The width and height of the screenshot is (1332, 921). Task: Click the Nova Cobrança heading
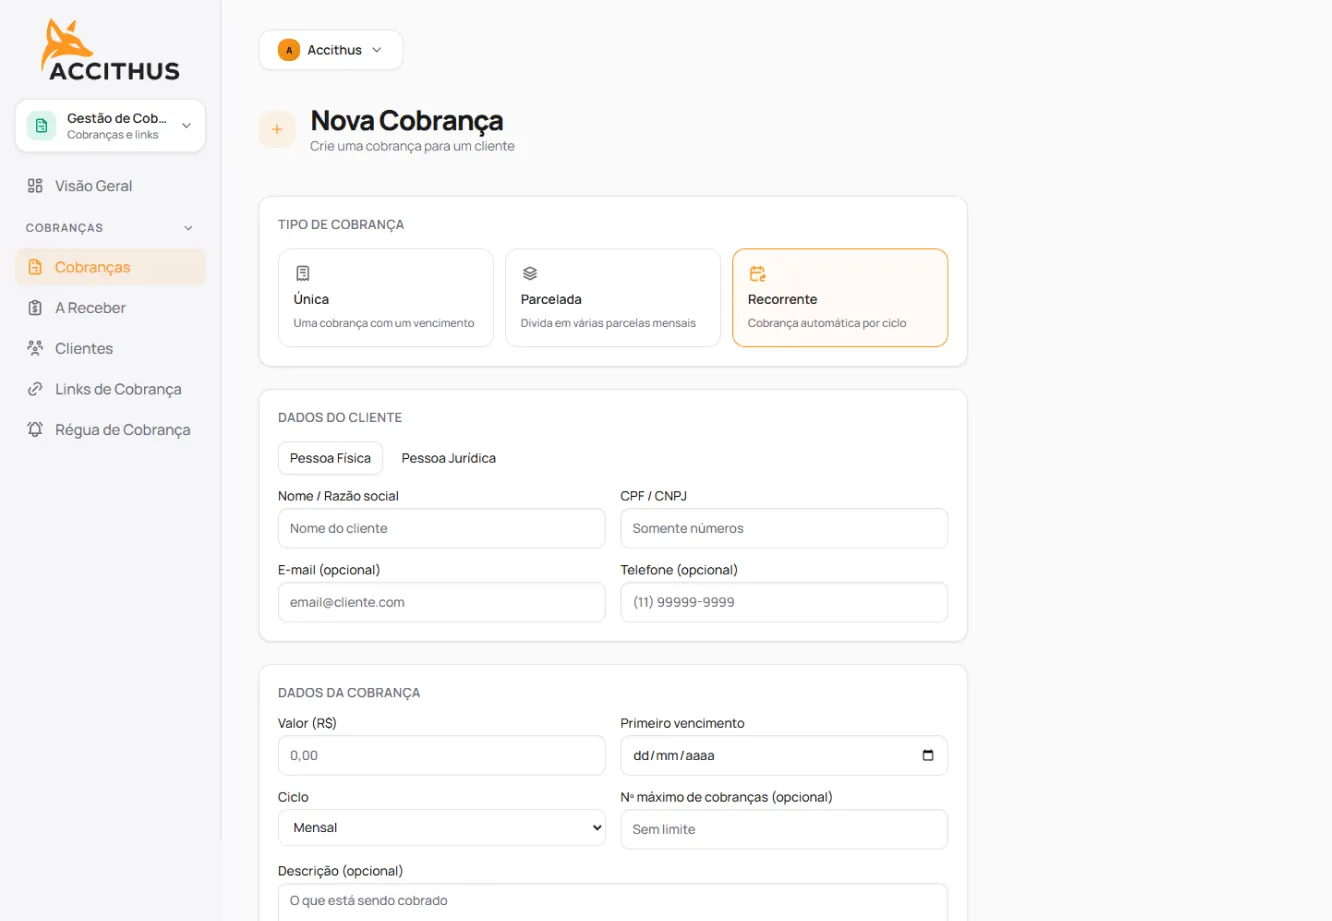407,121
